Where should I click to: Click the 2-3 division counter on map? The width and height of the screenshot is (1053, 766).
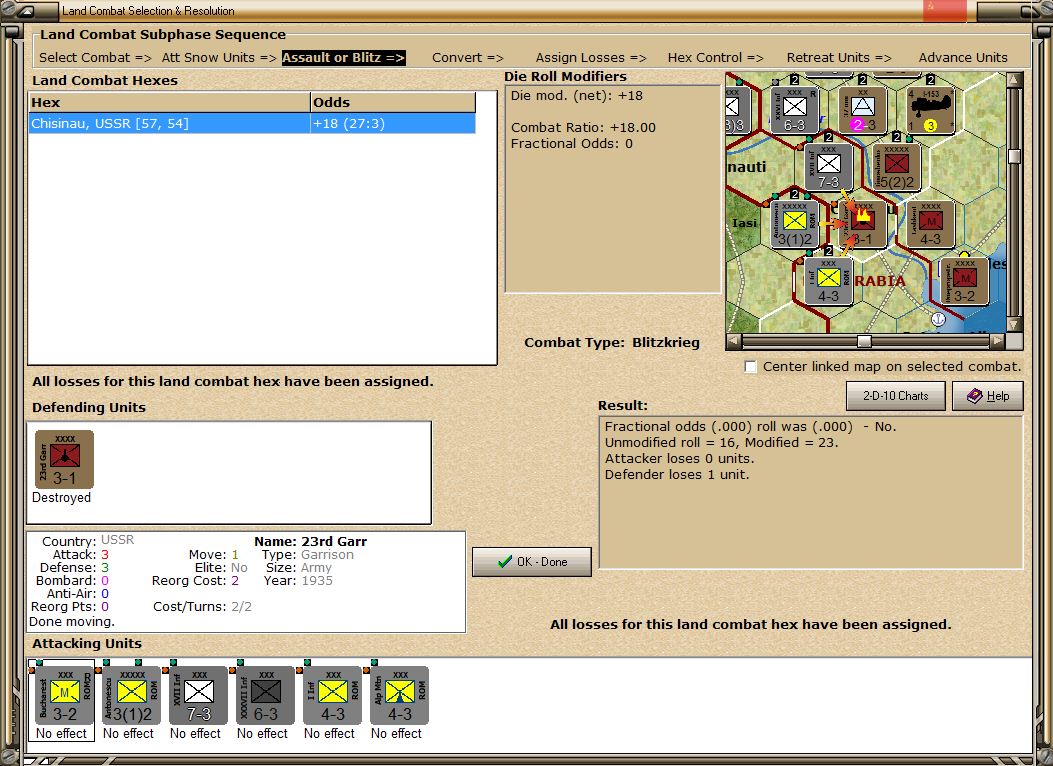pyautogui.click(x=863, y=110)
